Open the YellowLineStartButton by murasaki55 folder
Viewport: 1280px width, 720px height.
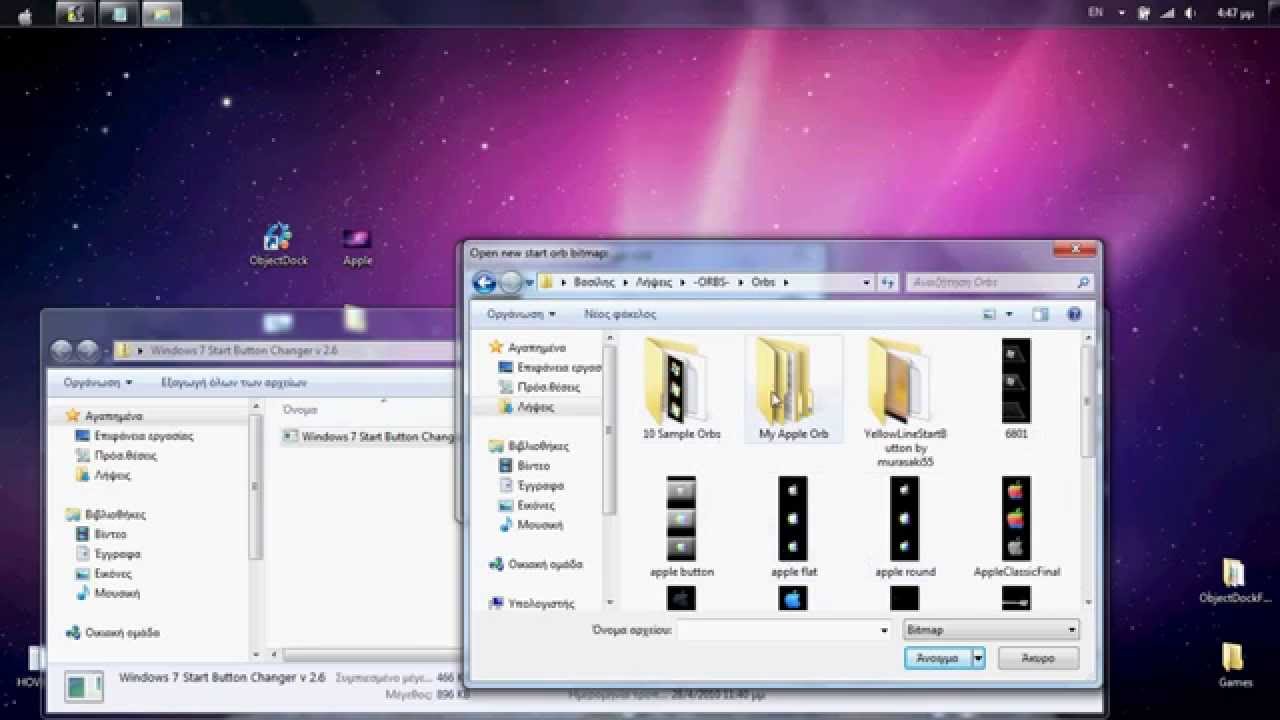(905, 402)
